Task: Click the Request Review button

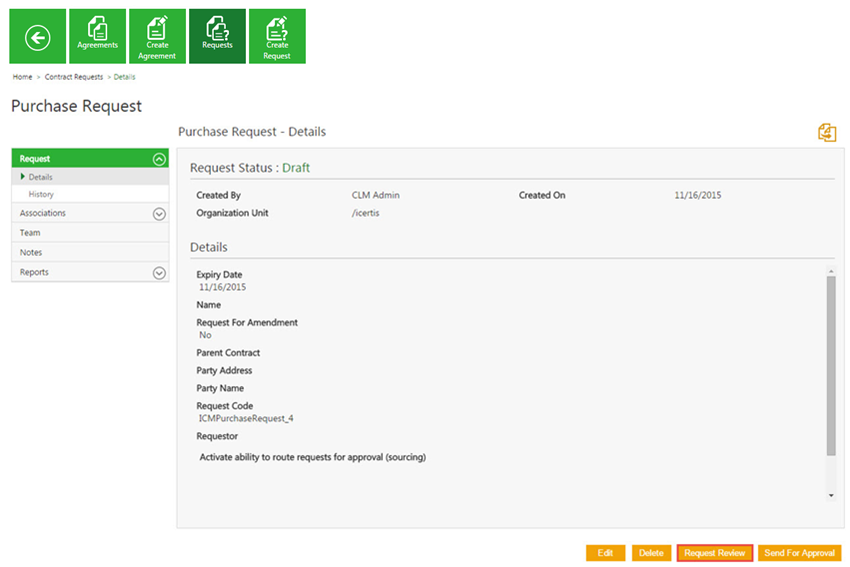Action: (x=714, y=553)
